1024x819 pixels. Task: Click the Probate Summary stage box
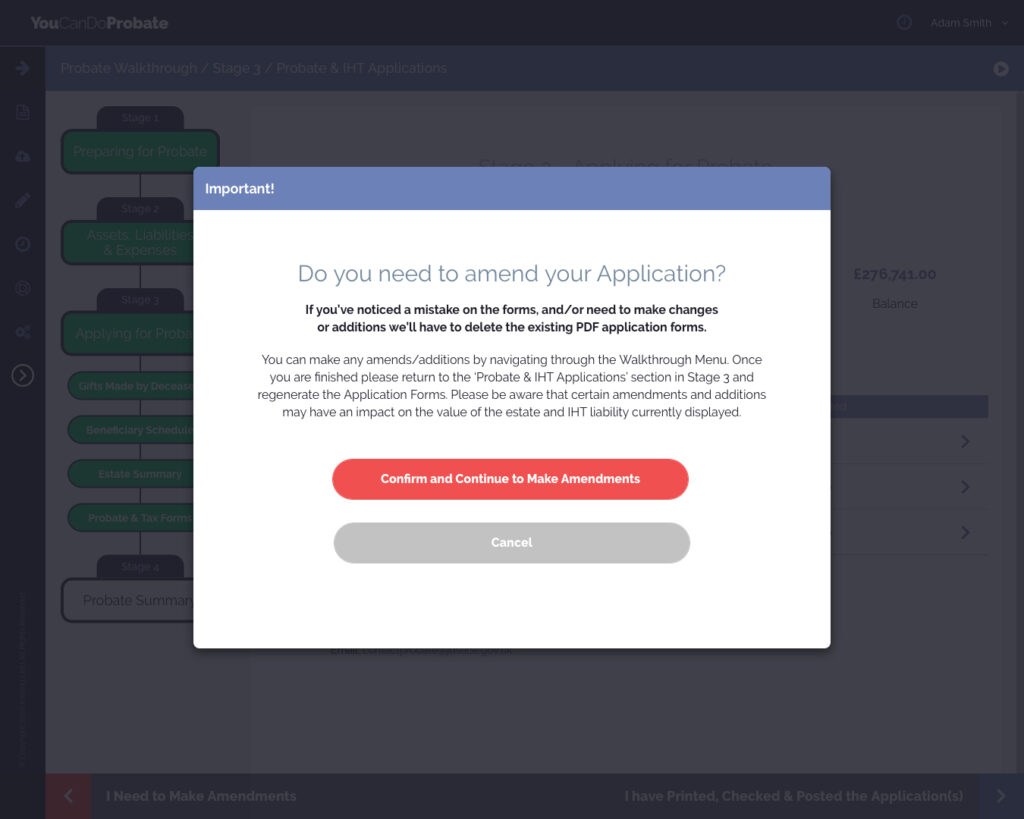click(x=128, y=600)
